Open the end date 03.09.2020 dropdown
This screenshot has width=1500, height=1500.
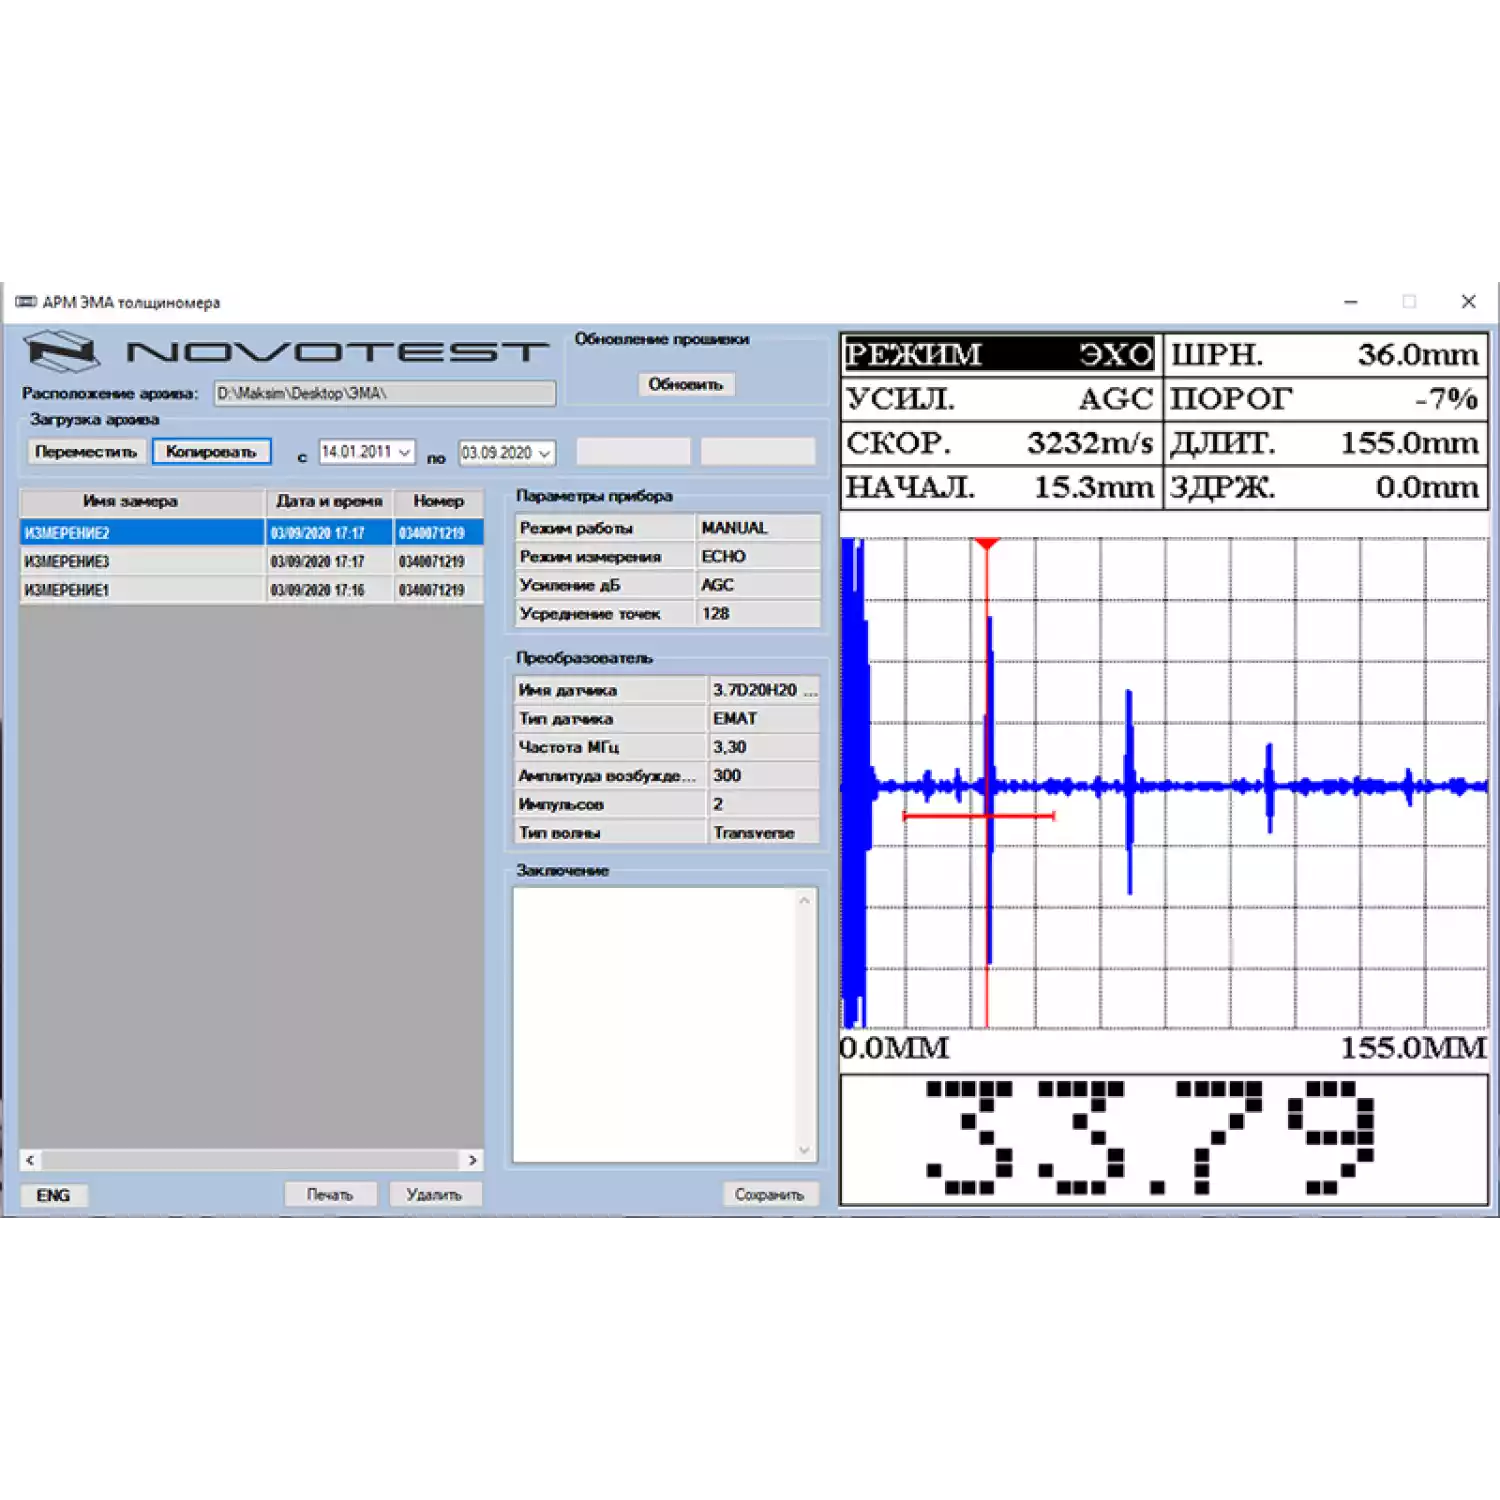click(x=544, y=454)
